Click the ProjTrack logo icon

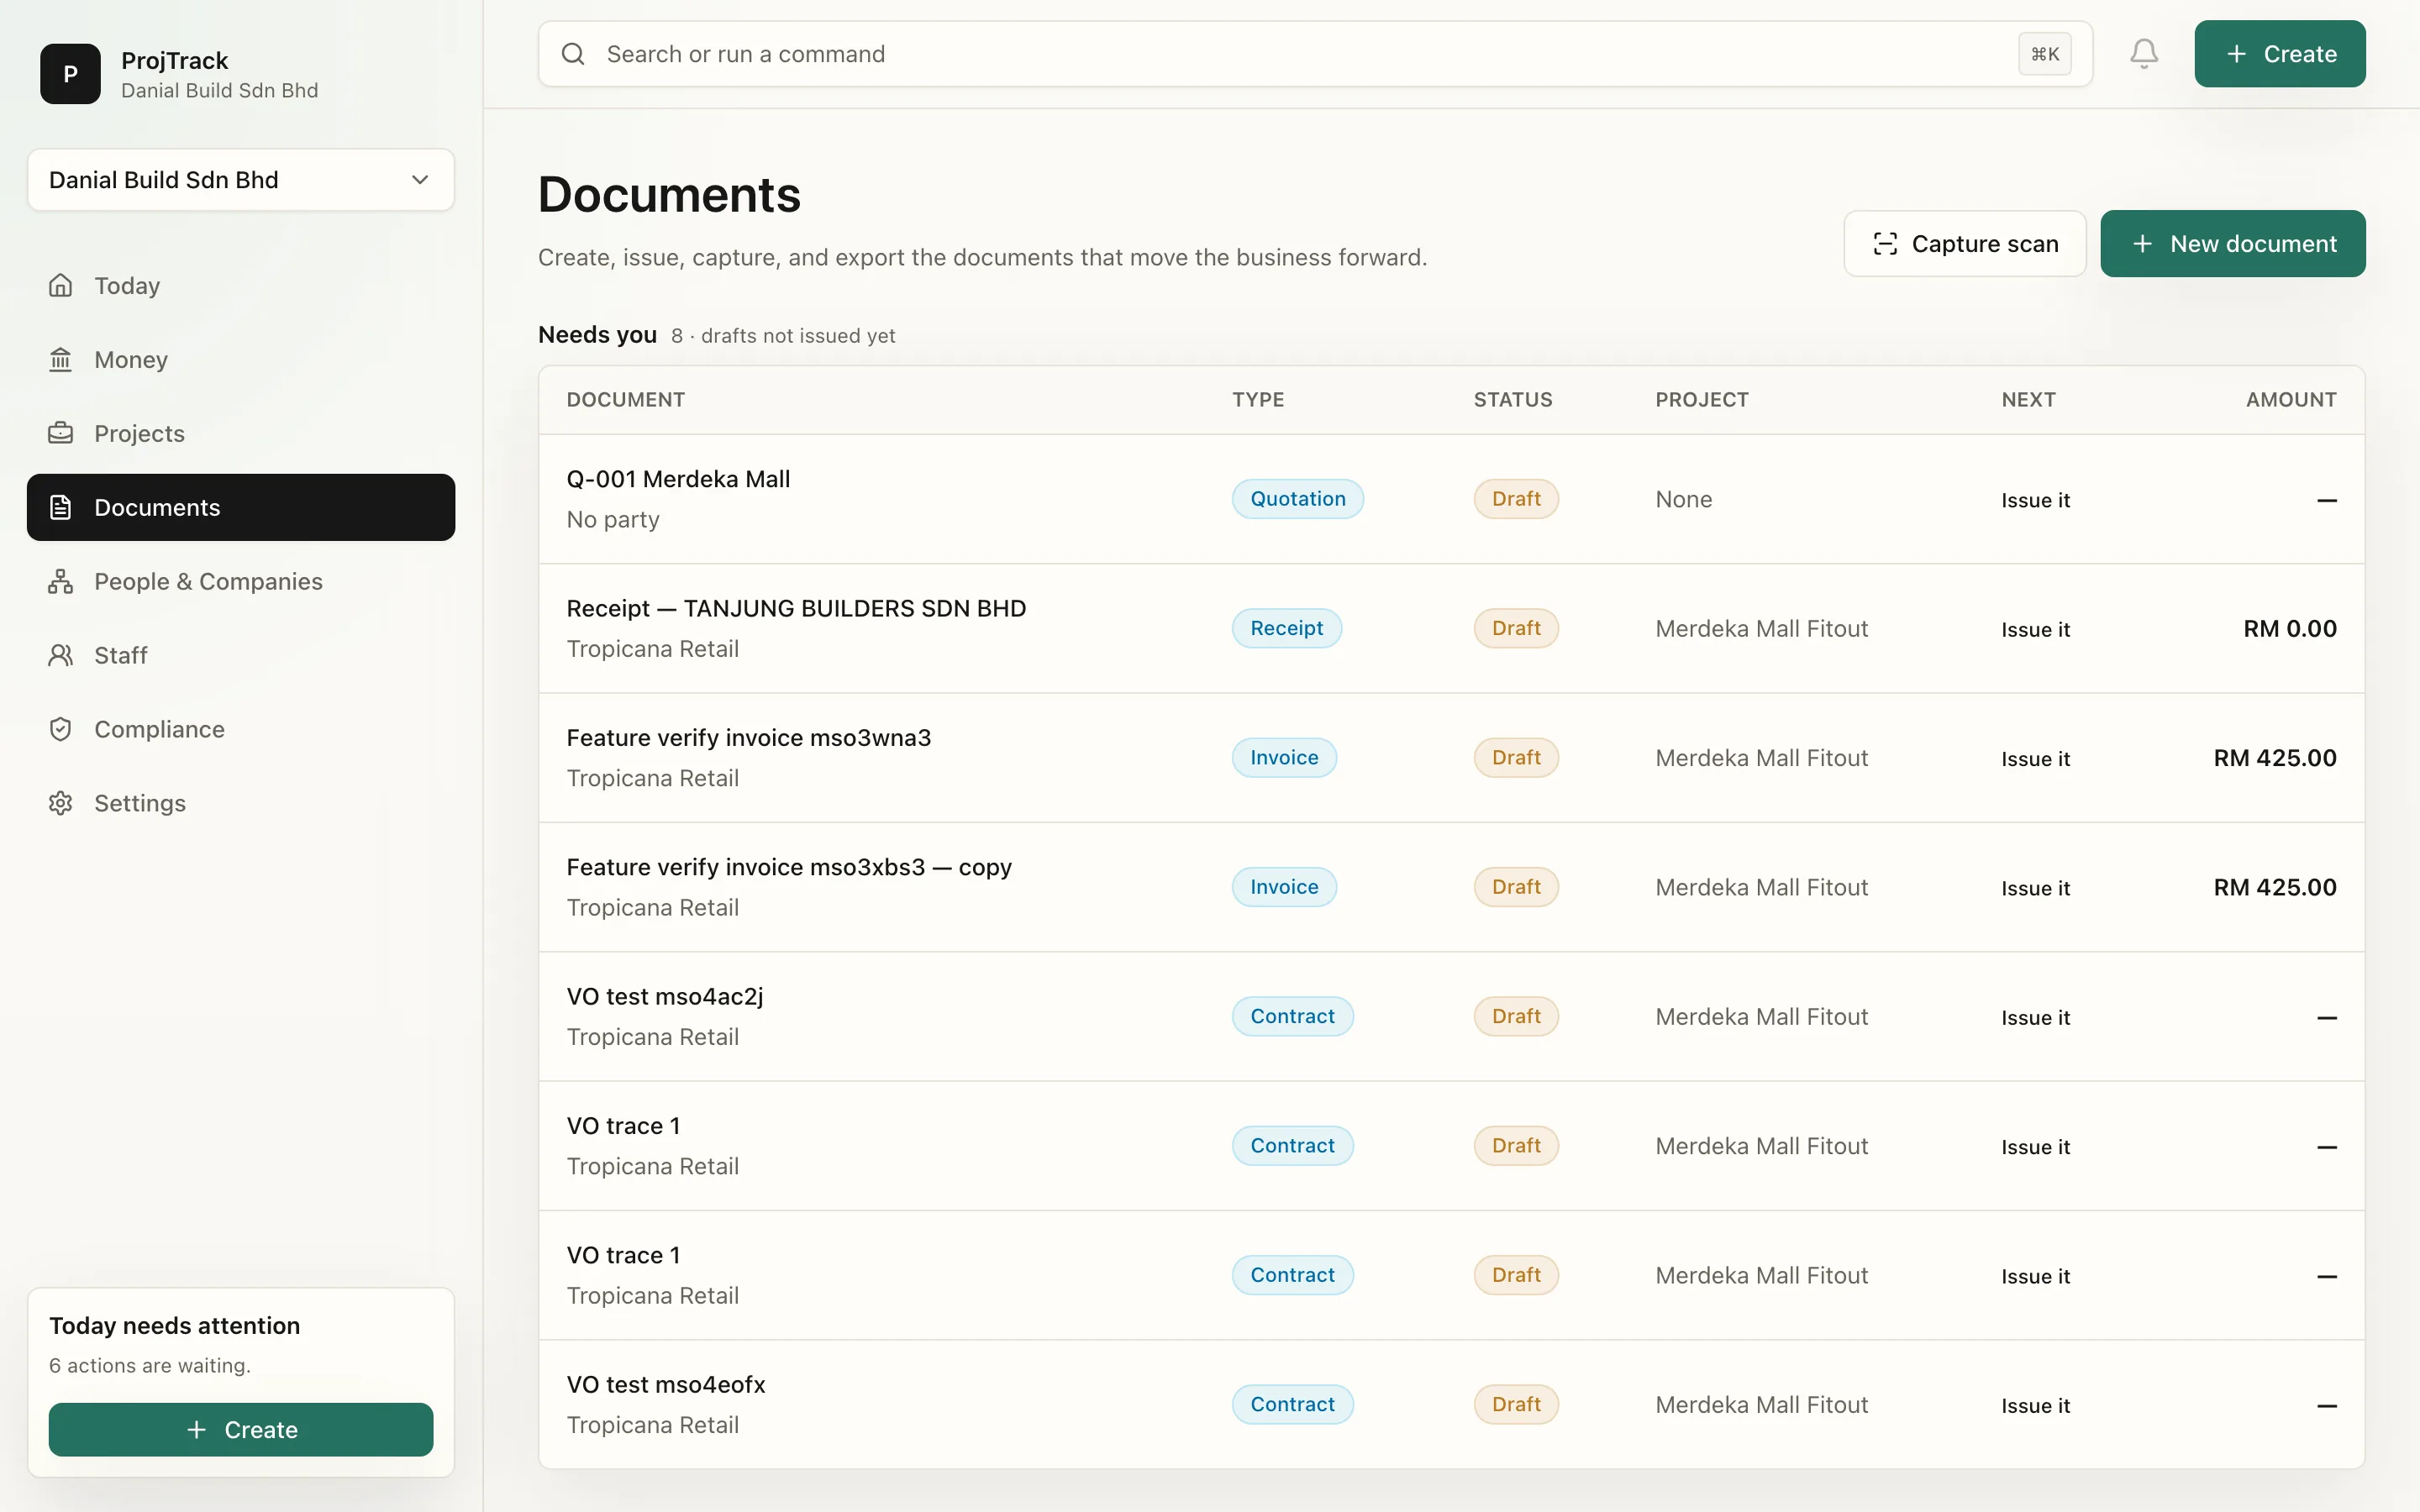click(x=70, y=74)
